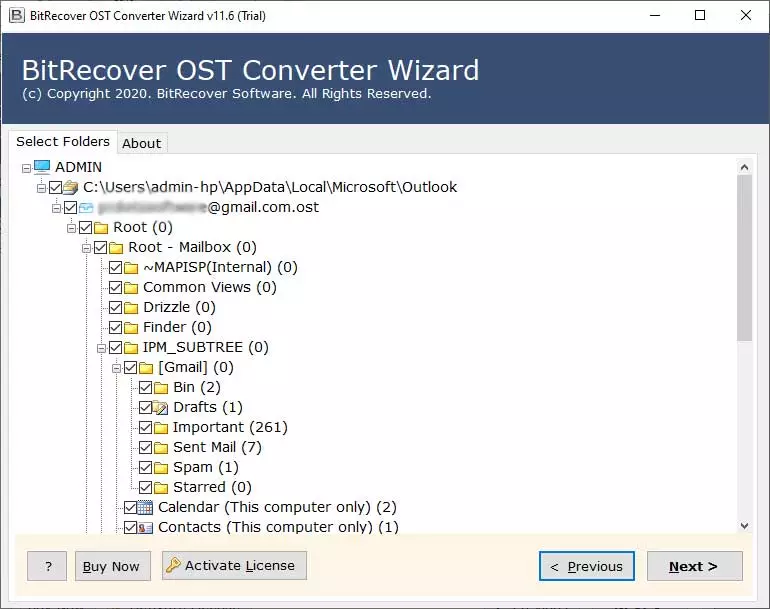
Task: Click the Starred folder icon
Action: pos(161,488)
